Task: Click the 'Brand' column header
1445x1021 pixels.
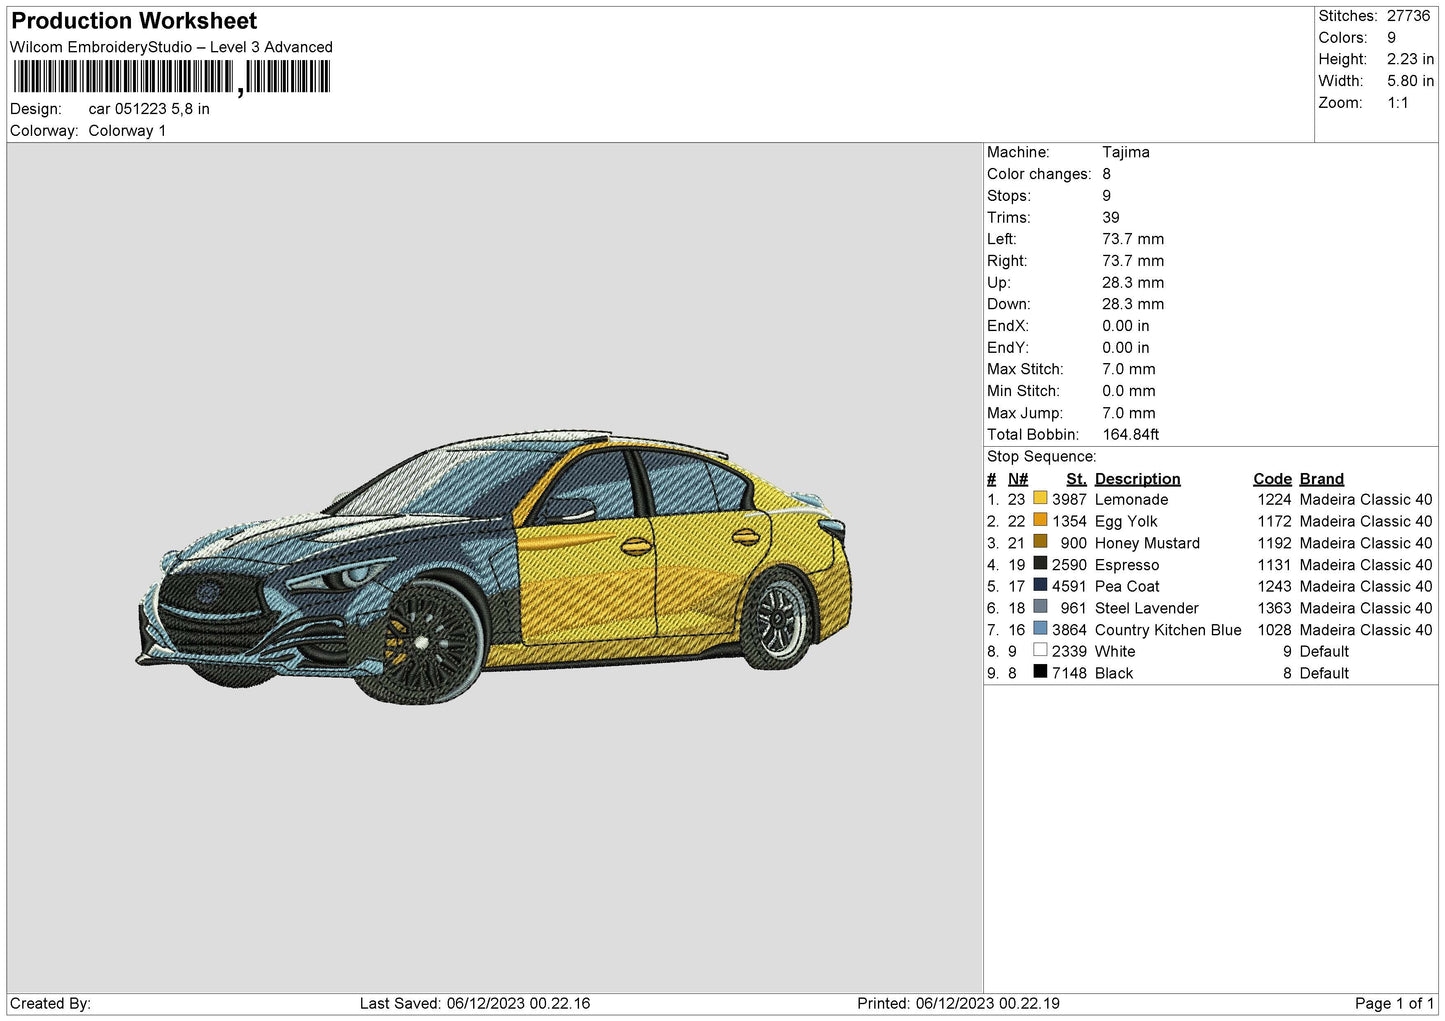Action: pos(1321,479)
